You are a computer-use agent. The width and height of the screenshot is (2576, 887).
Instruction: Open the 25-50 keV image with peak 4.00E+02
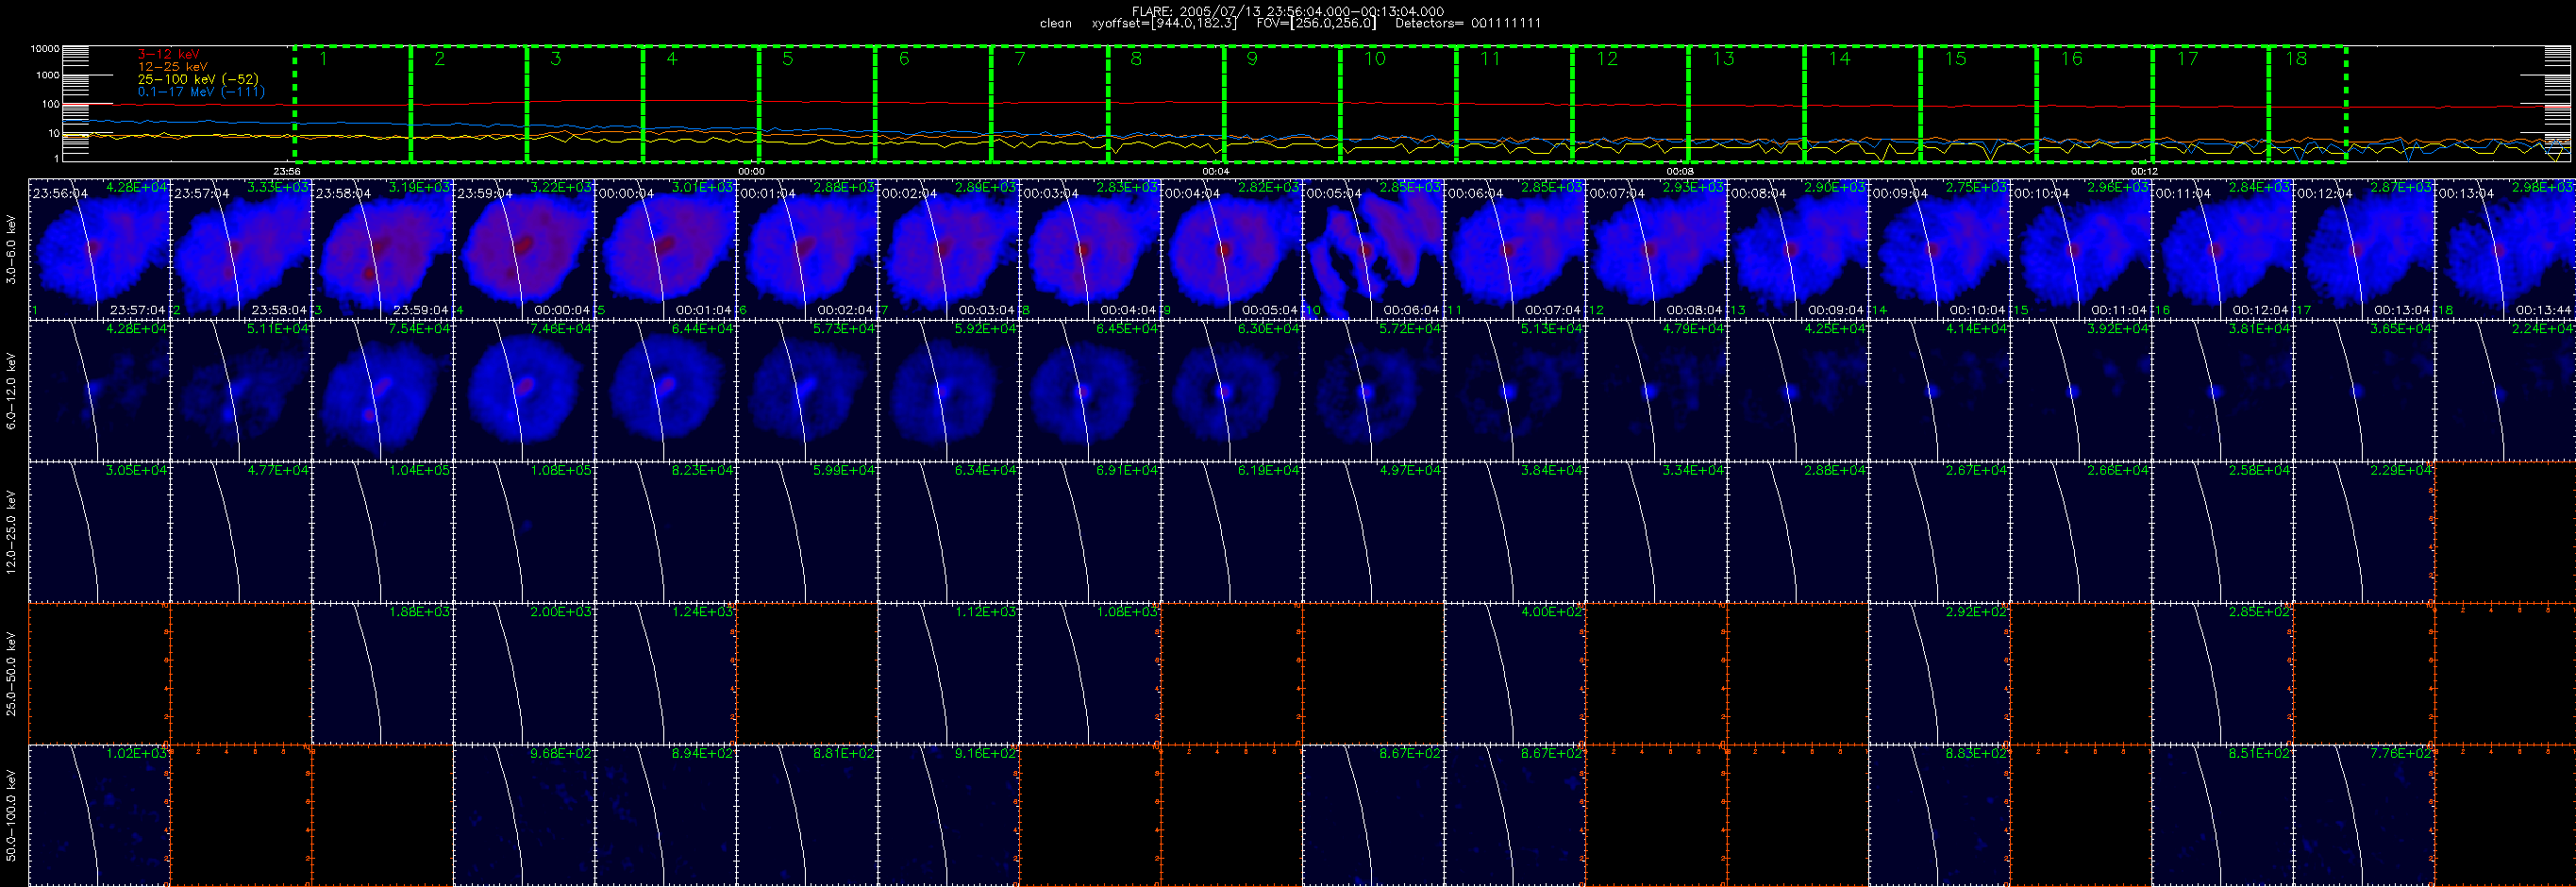pos(1515,674)
